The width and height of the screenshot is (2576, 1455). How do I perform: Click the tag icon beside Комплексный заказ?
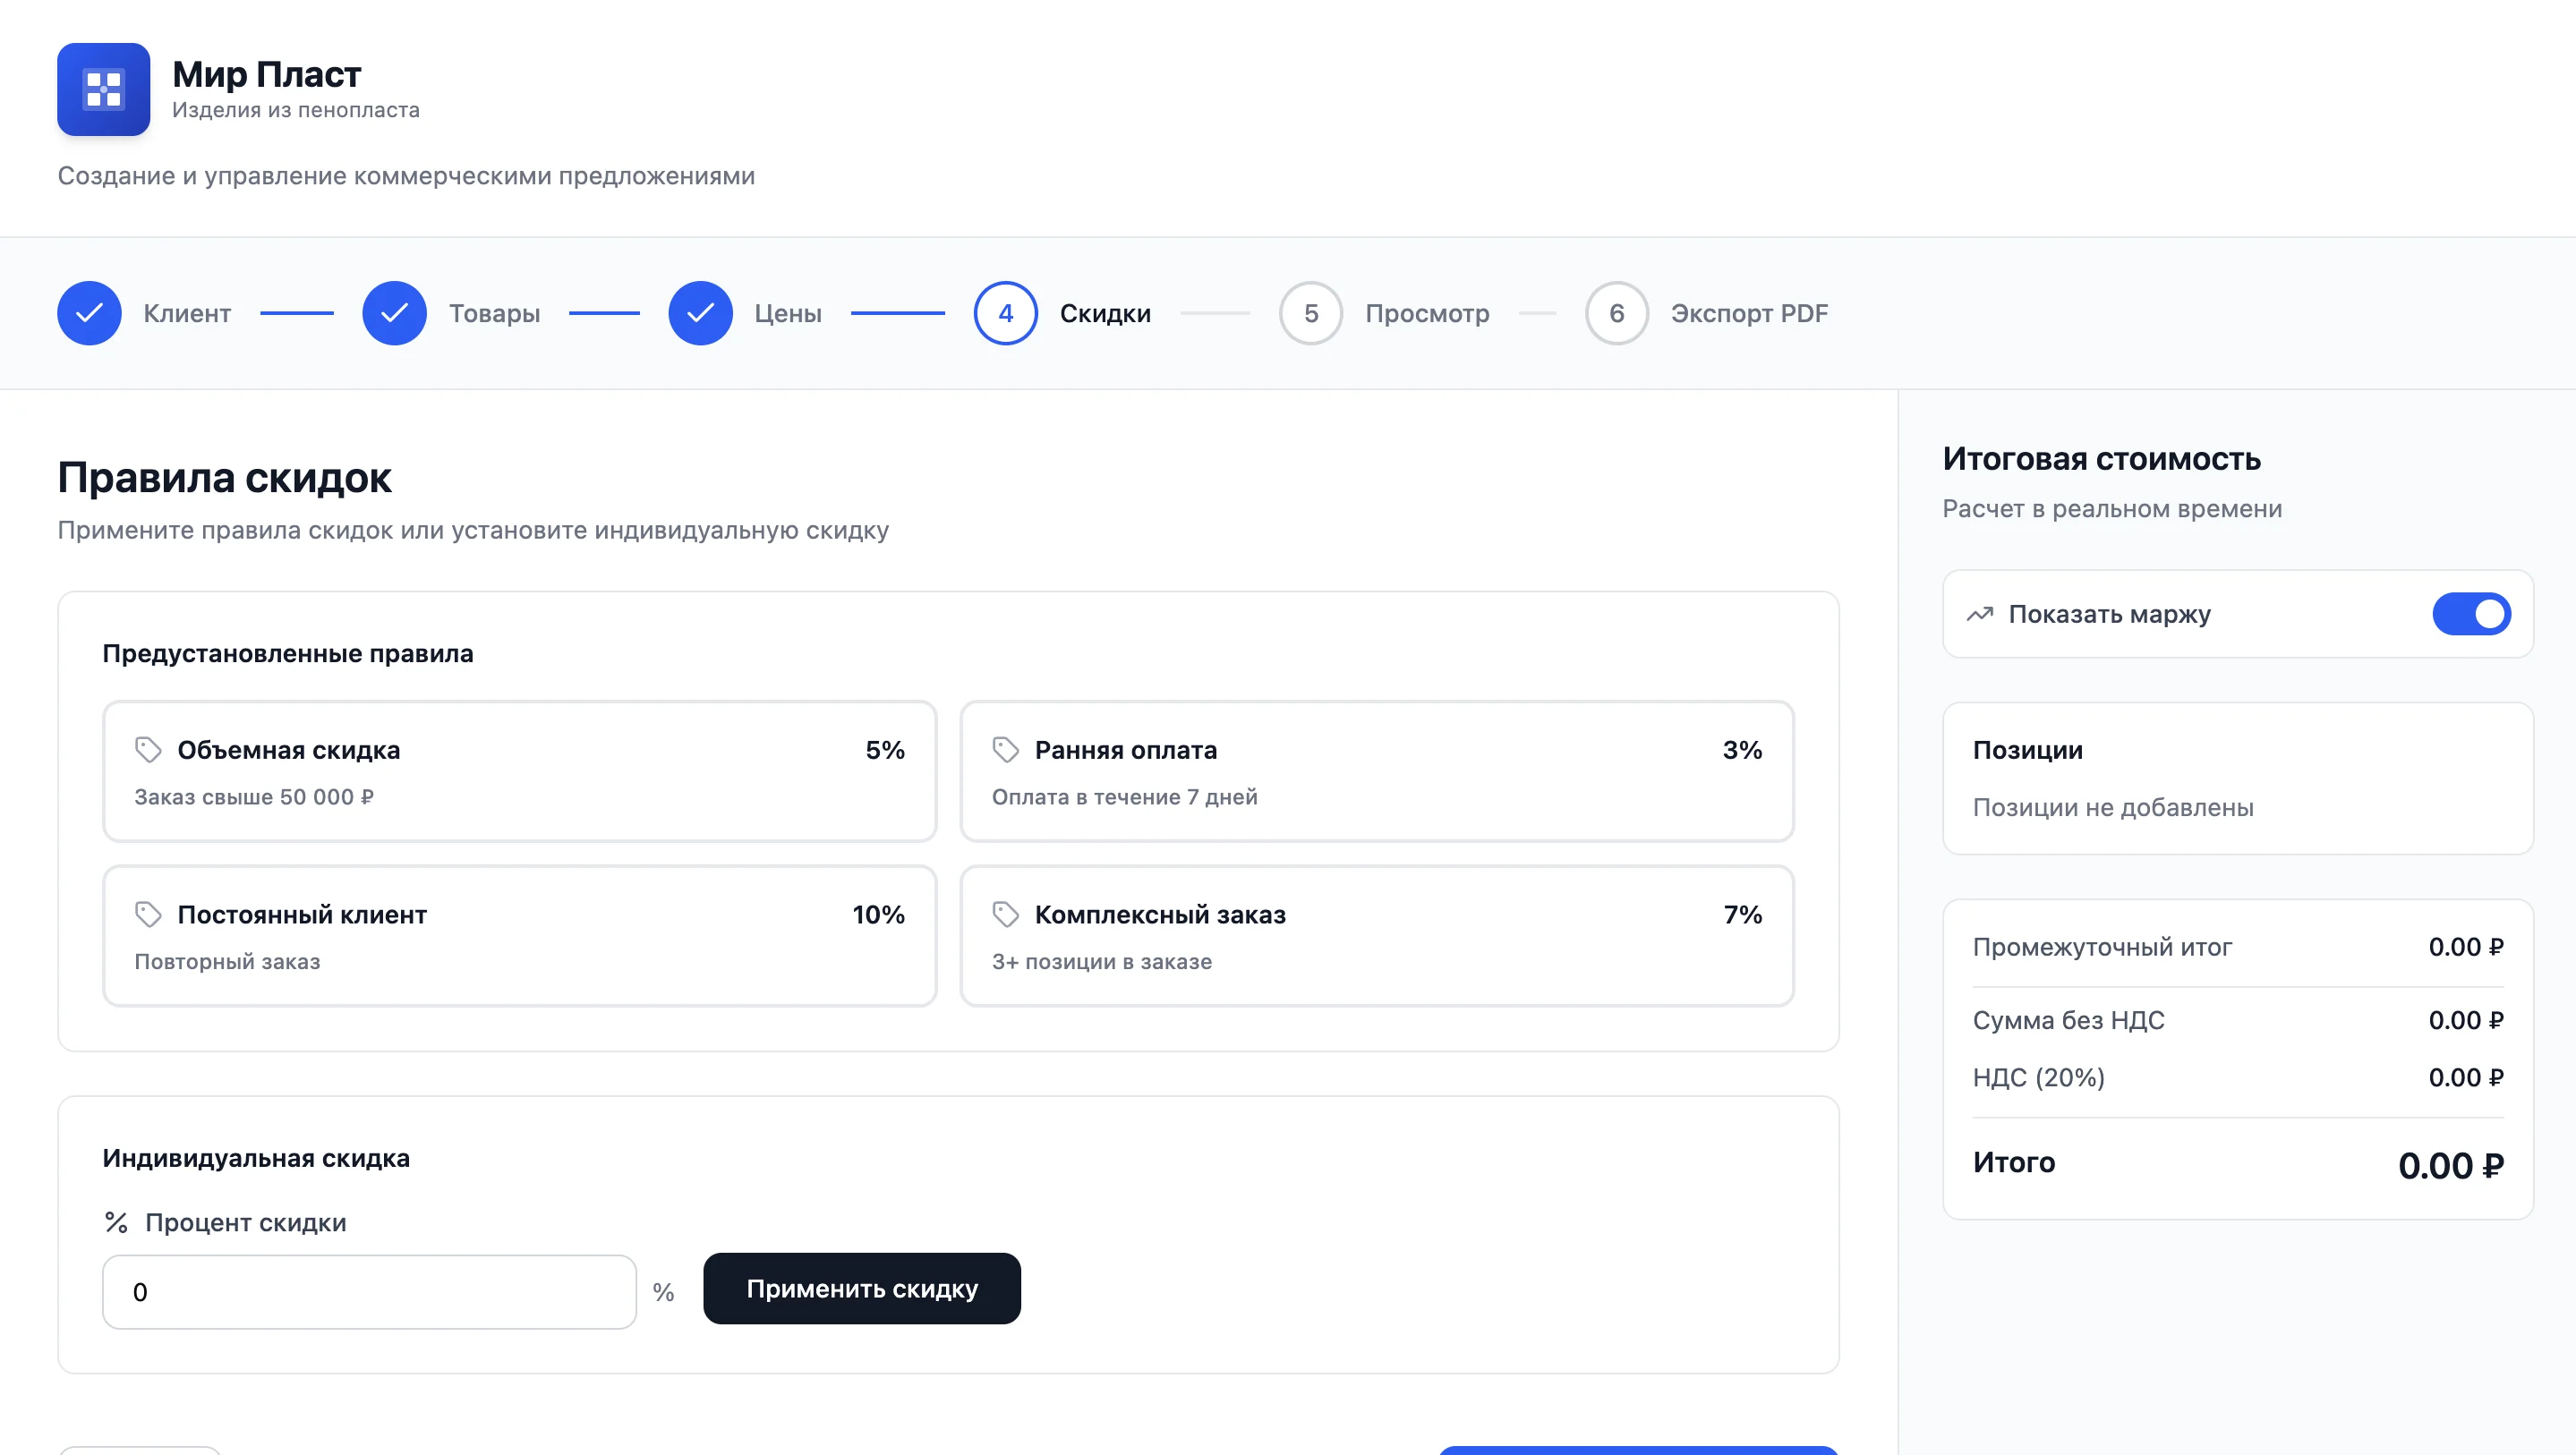(x=1005, y=914)
